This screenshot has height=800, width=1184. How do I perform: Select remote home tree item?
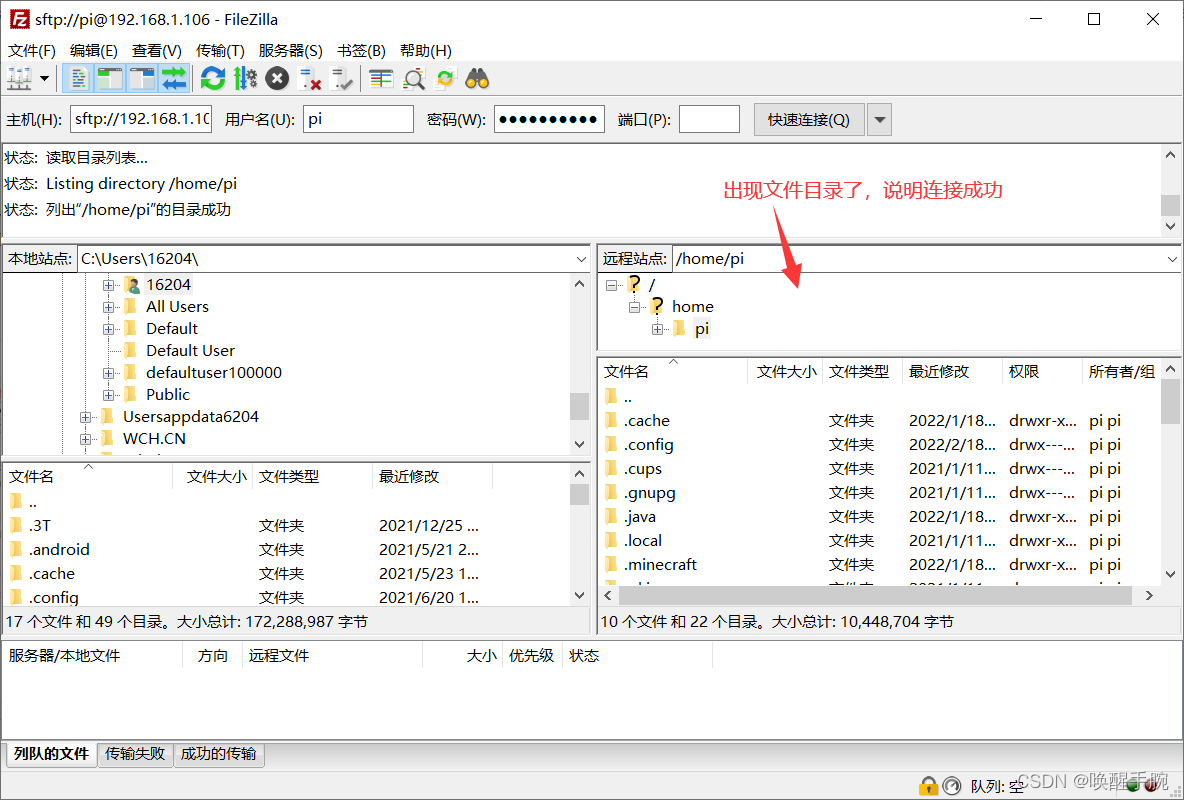[692, 307]
